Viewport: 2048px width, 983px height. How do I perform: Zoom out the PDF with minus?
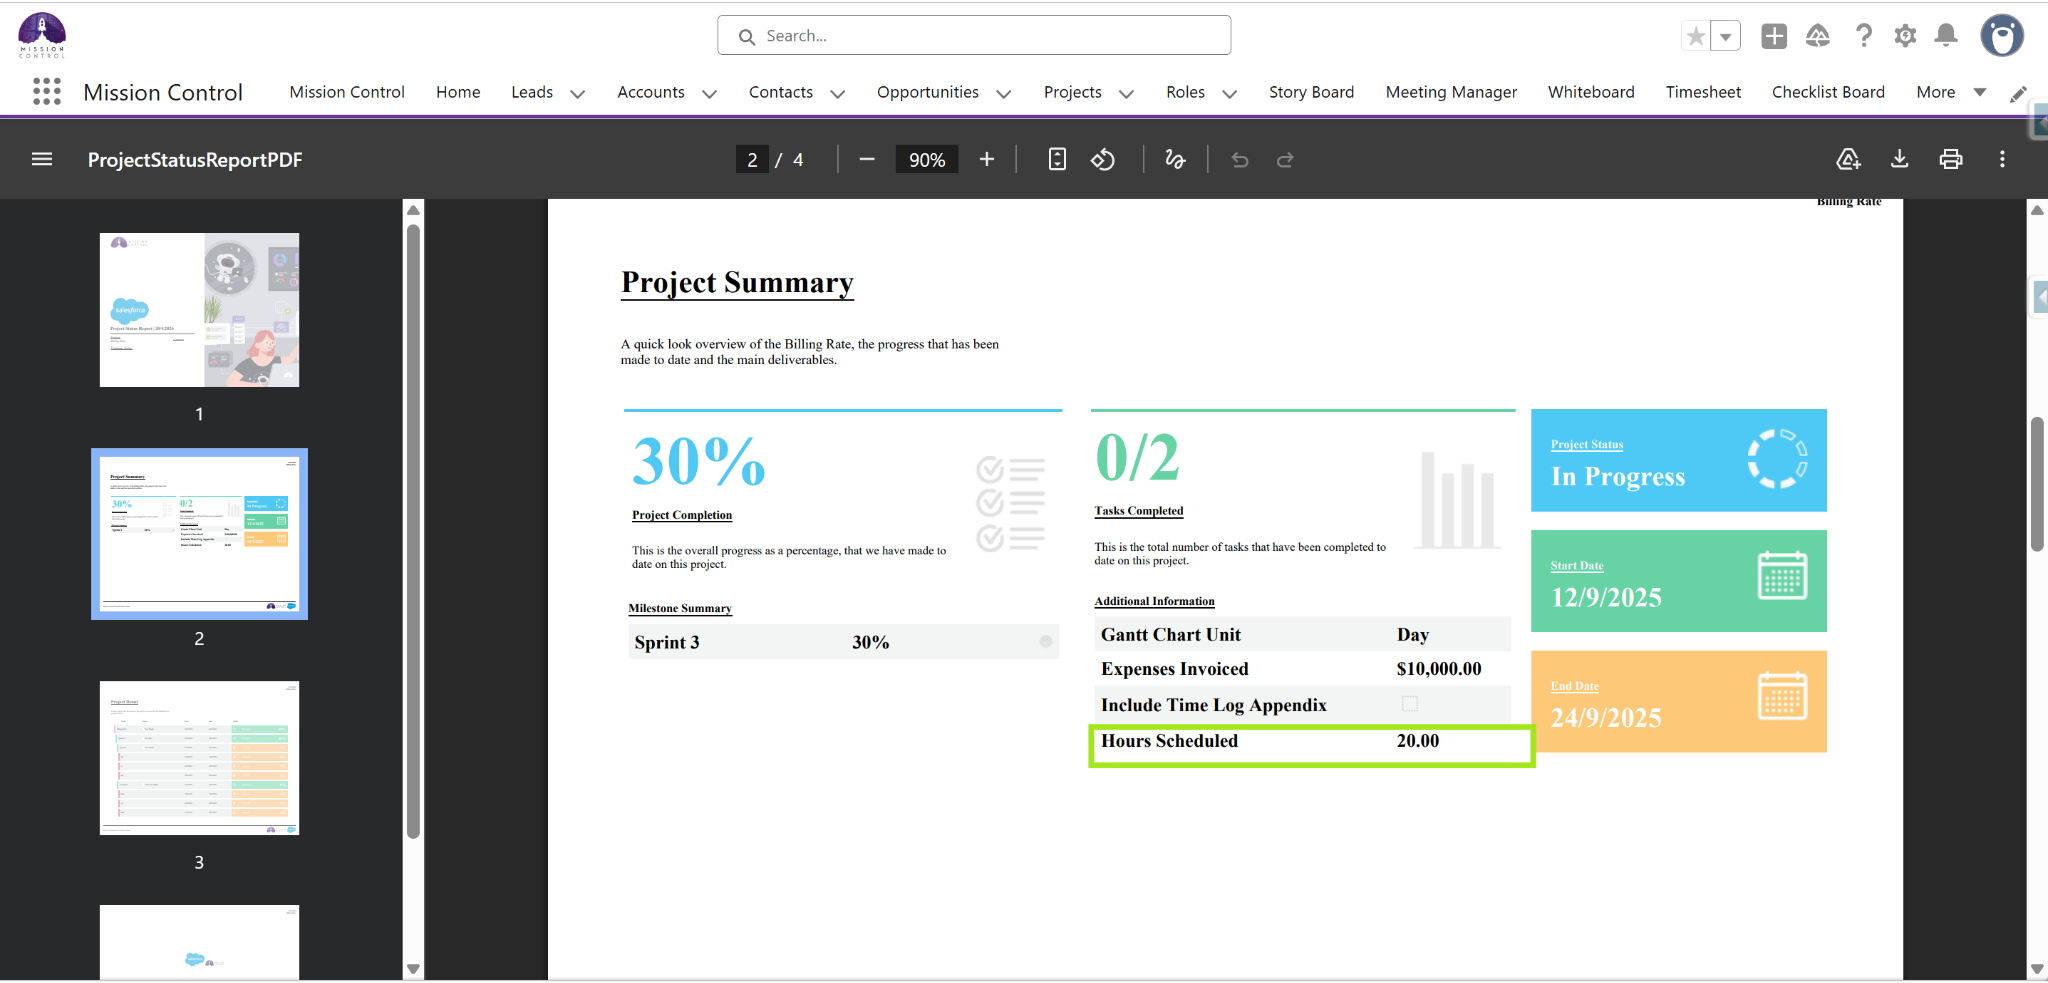[867, 159]
